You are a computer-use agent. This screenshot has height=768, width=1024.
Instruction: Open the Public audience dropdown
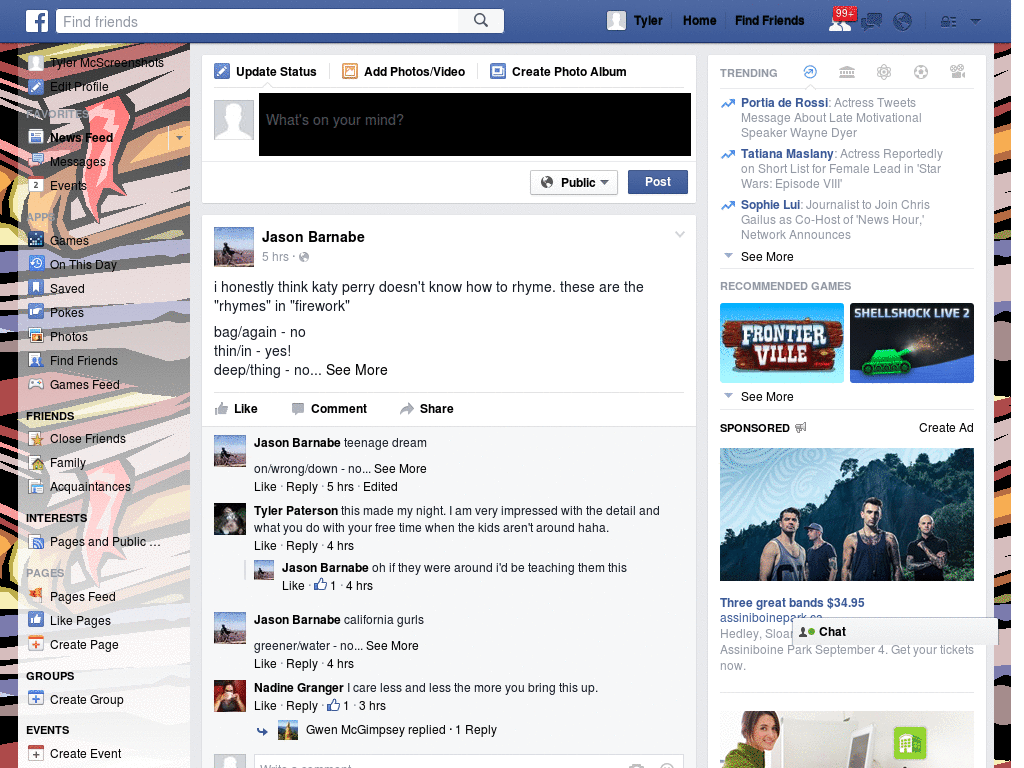[574, 182]
